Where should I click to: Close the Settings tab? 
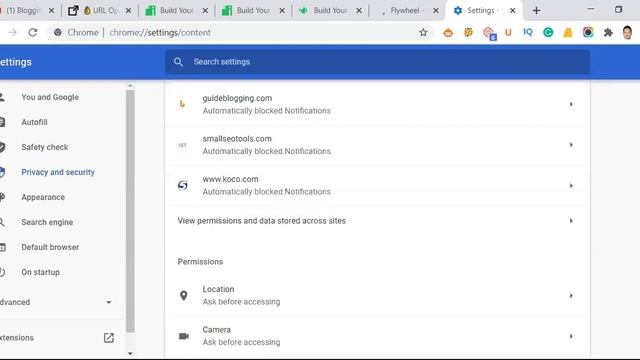(513, 11)
